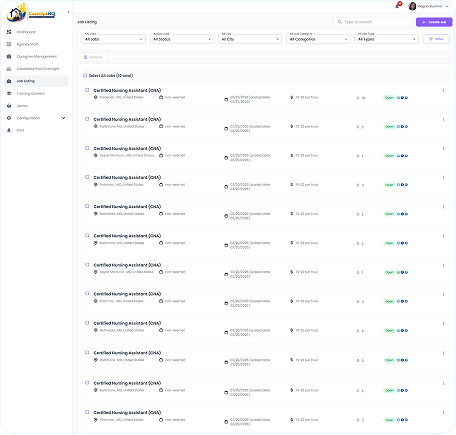Image resolution: width=456 pixels, height=435 pixels.
Task: Collapse the sidebar with the arrow
Action: pos(68,12)
